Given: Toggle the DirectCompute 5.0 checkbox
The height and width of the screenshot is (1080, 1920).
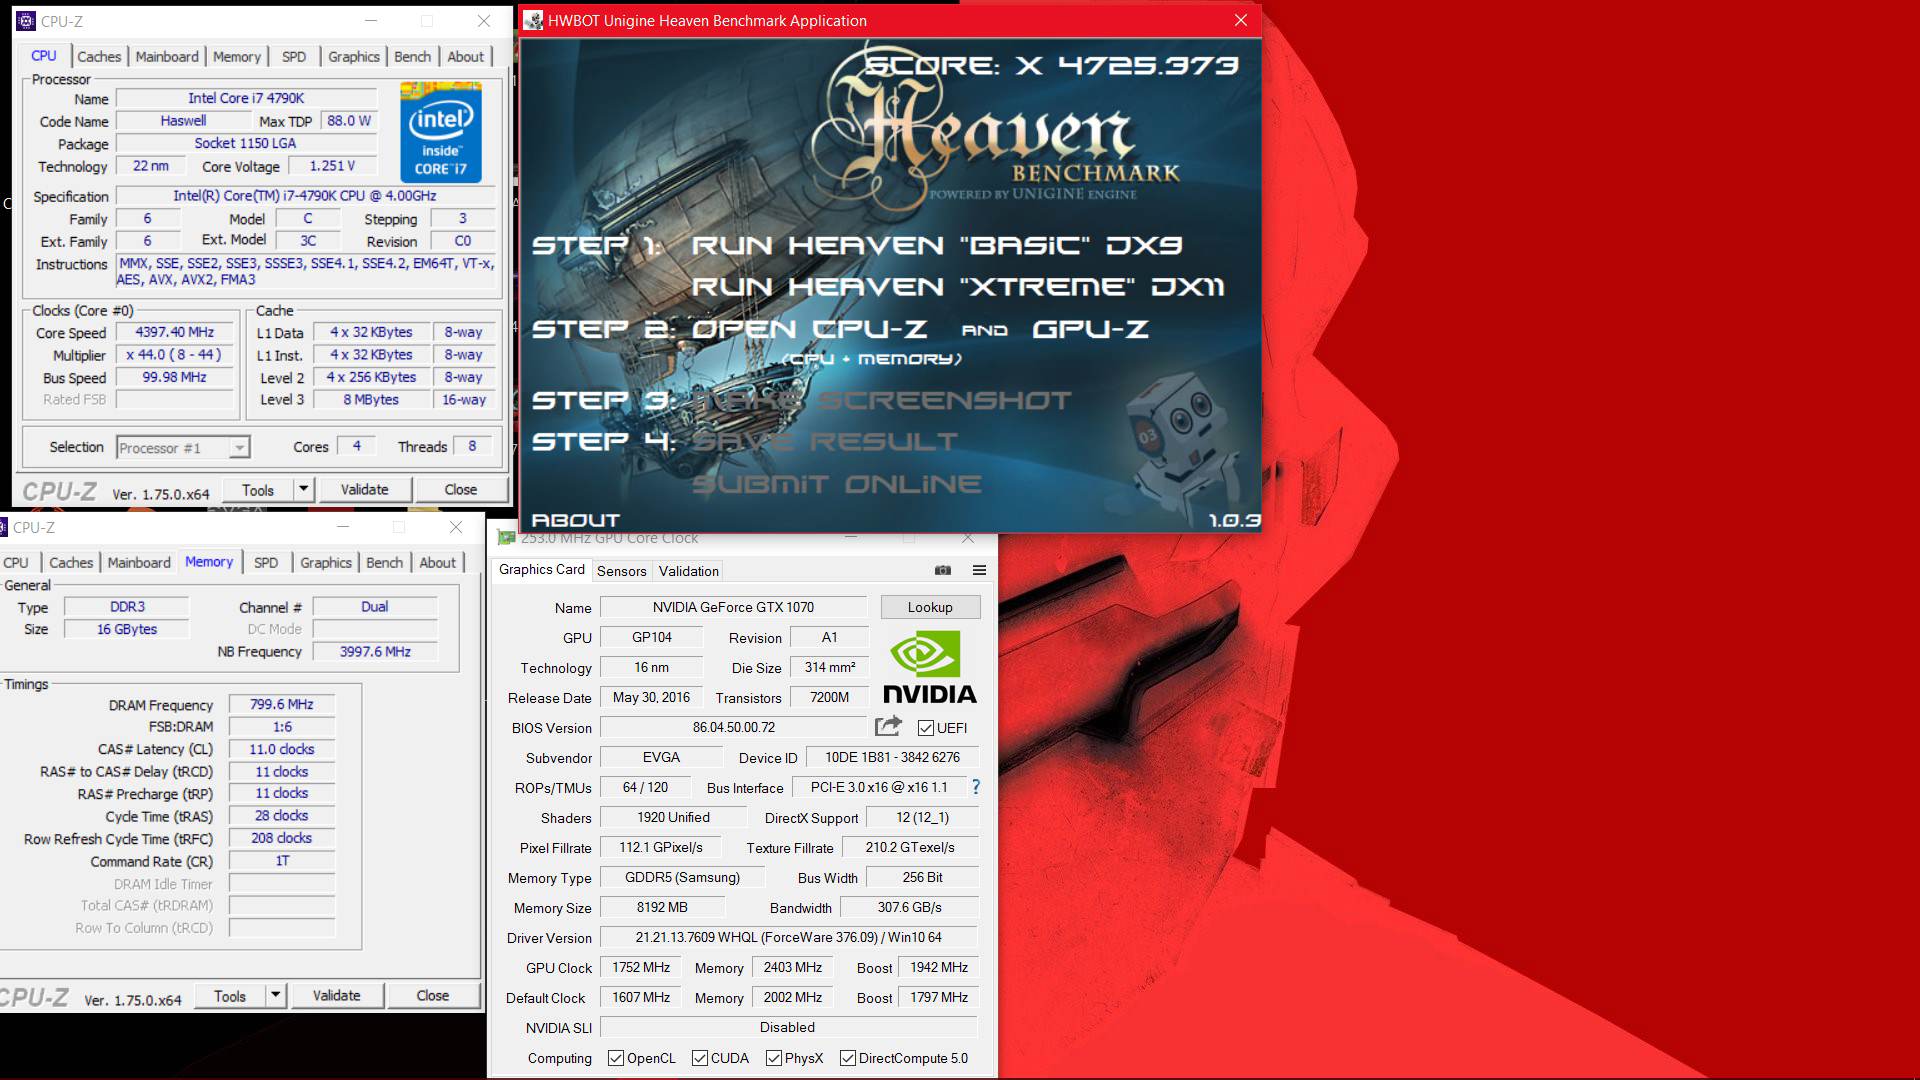Looking at the screenshot, I should [x=848, y=1058].
